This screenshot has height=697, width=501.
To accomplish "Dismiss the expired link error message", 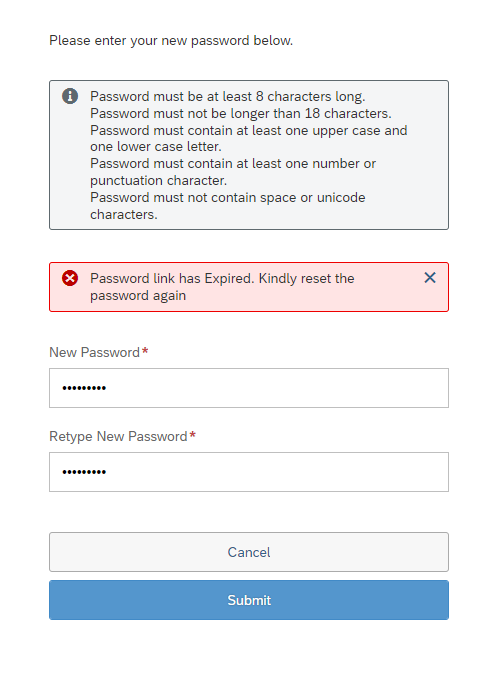I will 430,278.
